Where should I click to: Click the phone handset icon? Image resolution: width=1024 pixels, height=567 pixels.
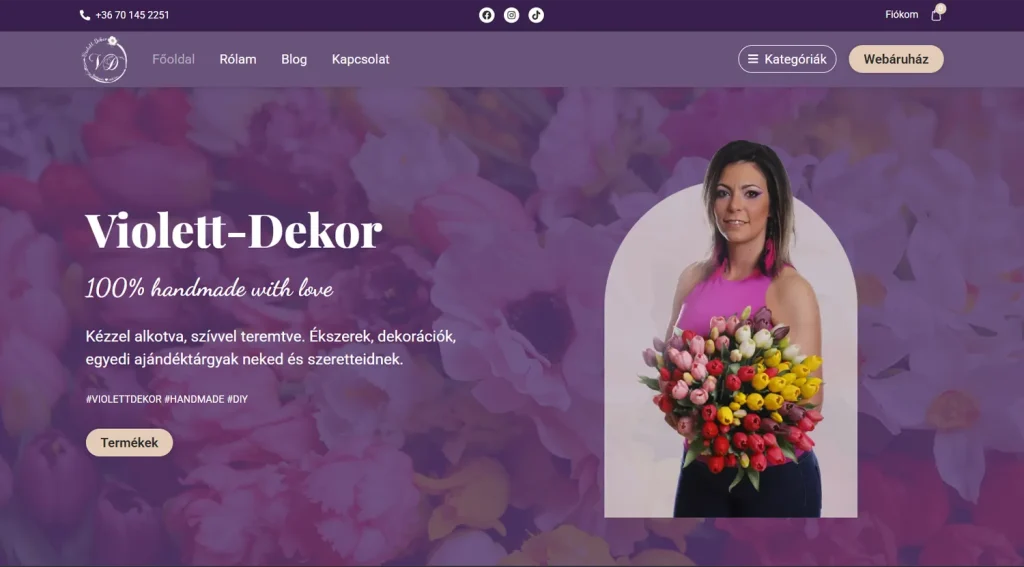pyautogui.click(x=85, y=15)
